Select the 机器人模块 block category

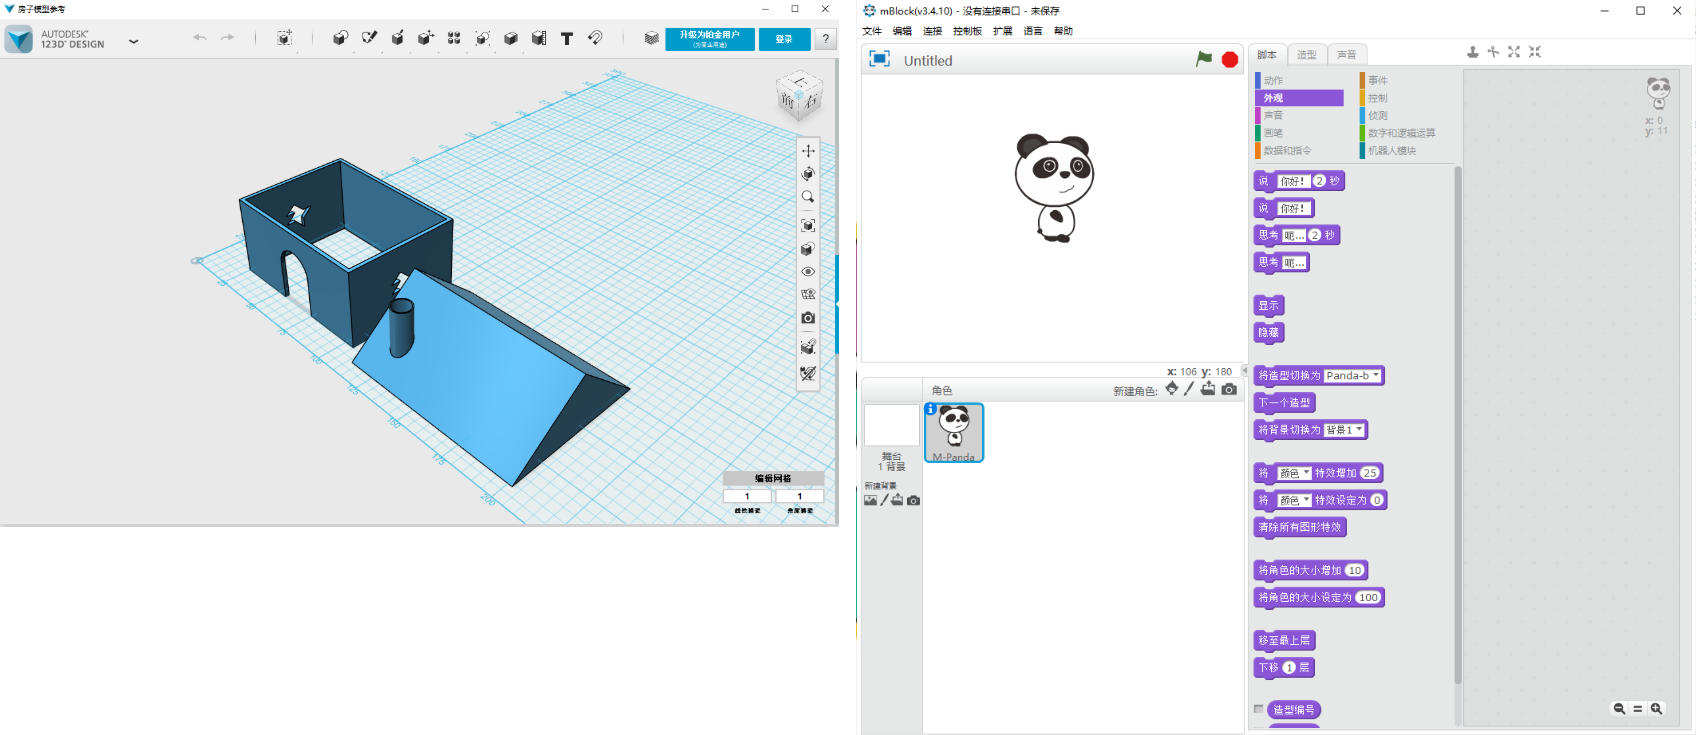[1391, 151]
